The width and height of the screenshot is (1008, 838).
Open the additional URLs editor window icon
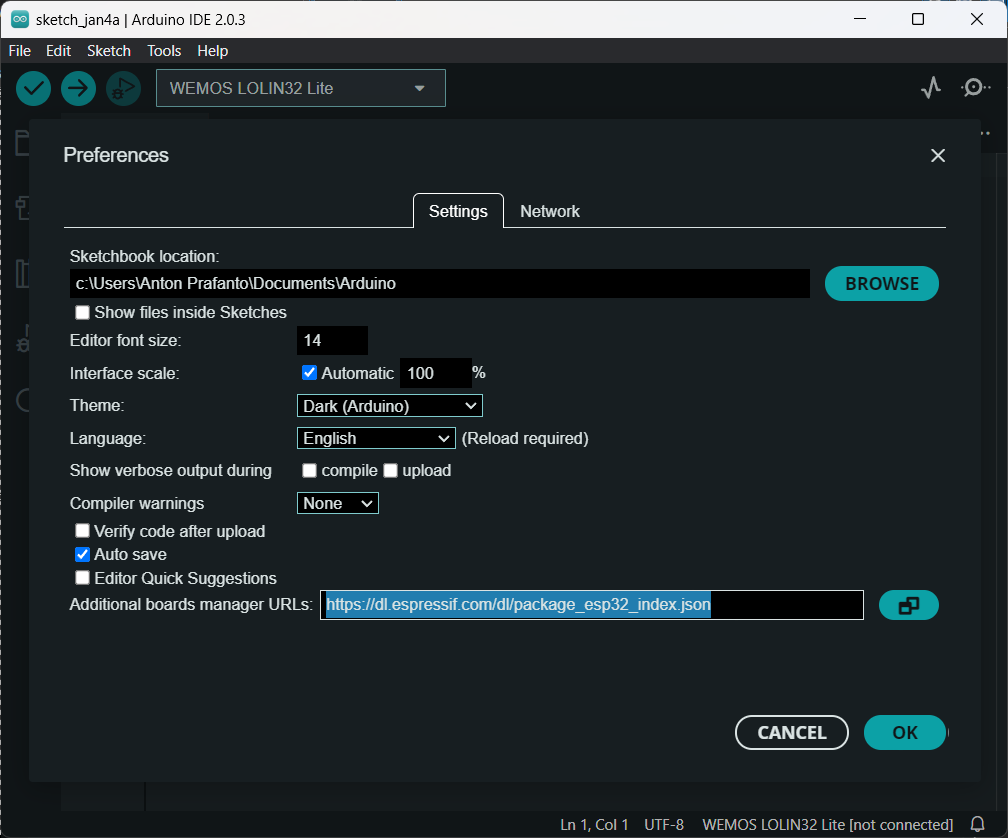click(908, 605)
